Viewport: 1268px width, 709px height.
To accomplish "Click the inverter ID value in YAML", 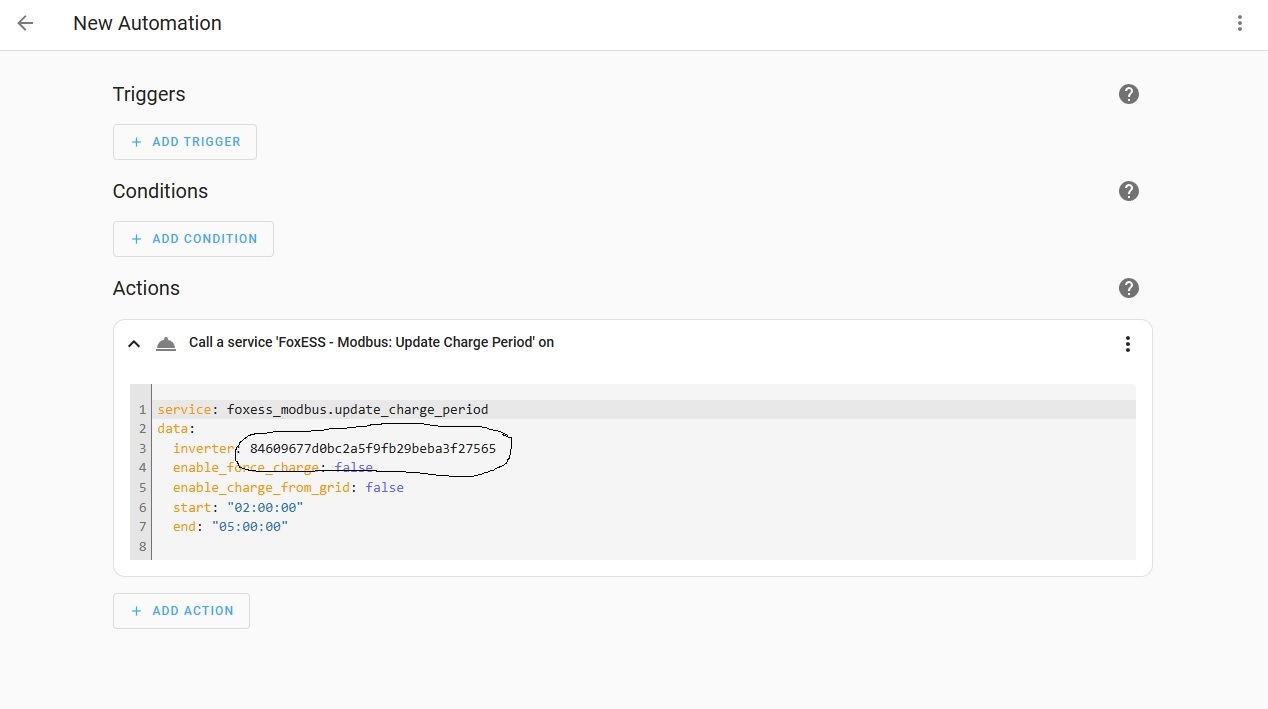I will click(372, 448).
